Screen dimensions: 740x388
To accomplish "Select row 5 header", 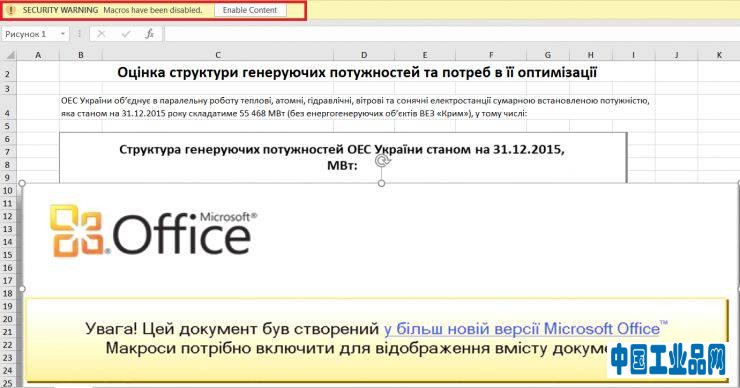I will click(8, 126).
